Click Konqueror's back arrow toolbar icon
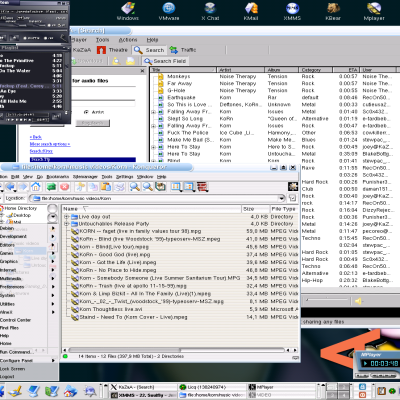Screen dimensions: 400x400 (x=11, y=187)
